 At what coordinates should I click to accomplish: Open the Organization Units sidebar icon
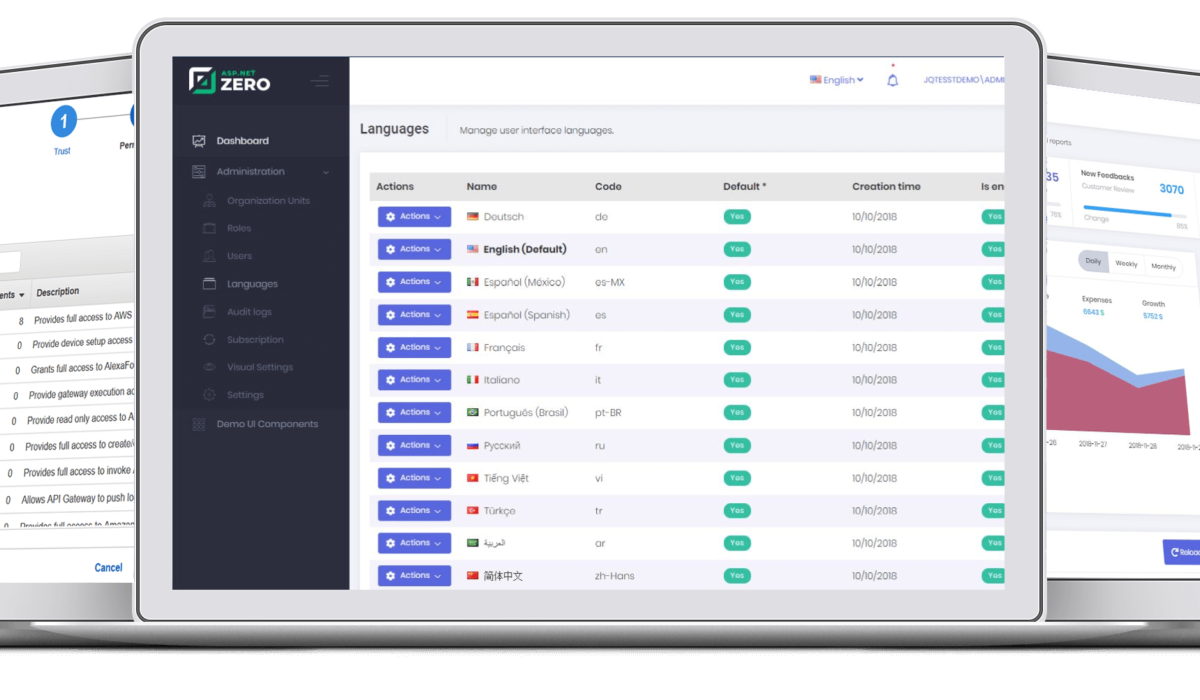[209, 200]
